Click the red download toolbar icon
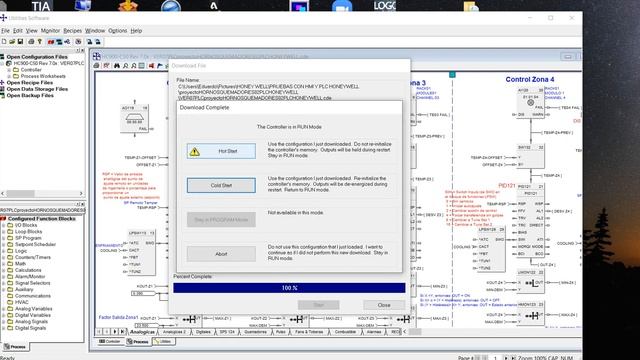640x360 pixels. [x=51, y=42]
